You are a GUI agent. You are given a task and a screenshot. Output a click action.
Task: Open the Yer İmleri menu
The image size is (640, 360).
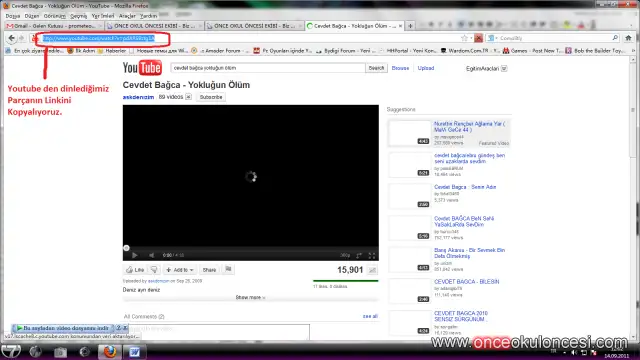point(103,16)
